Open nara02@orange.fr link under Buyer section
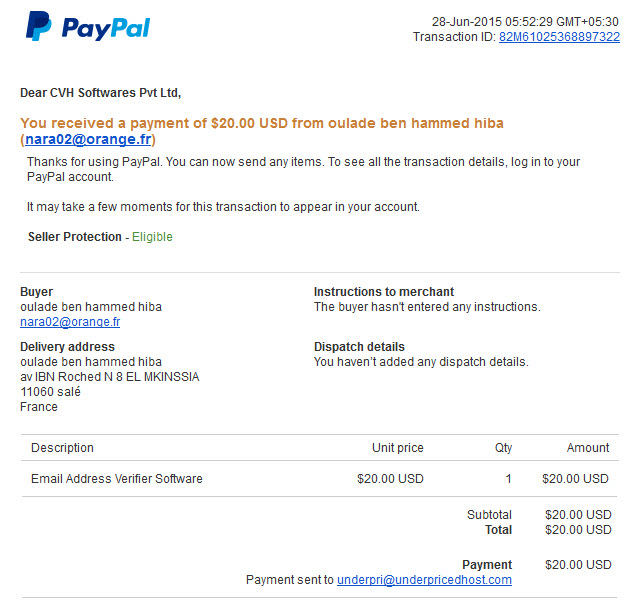The width and height of the screenshot is (632, 607). [70, 322]
